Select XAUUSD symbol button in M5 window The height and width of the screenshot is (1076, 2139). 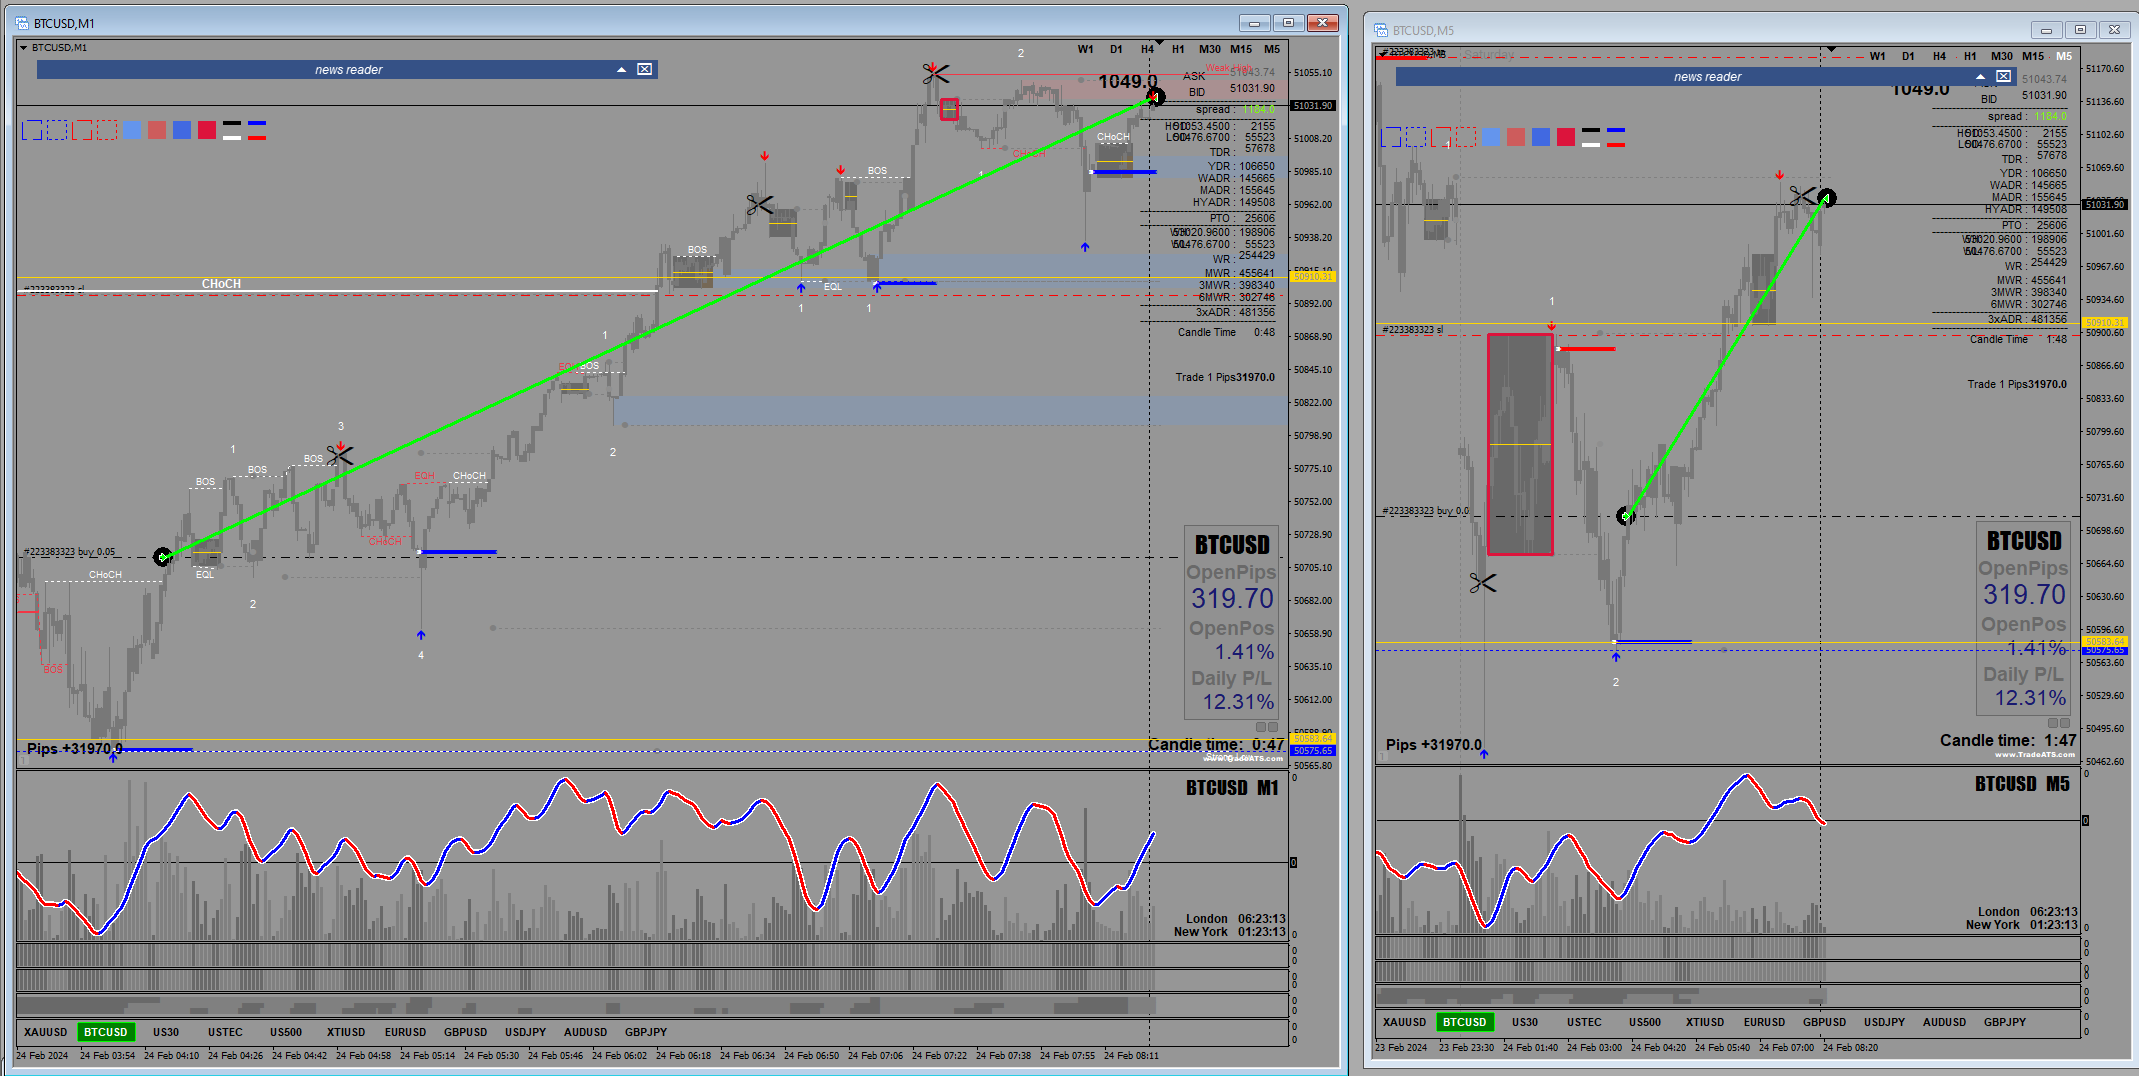(x=1405, y=1022)
